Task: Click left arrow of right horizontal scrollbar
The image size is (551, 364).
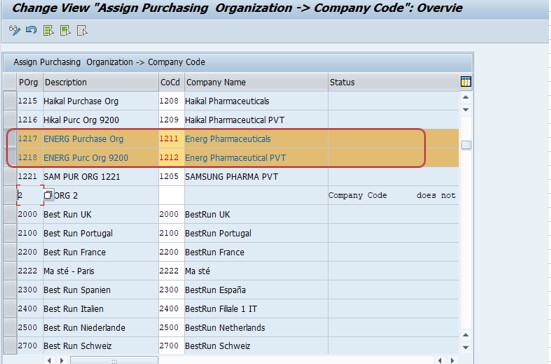Action: [x=440, y=360]
